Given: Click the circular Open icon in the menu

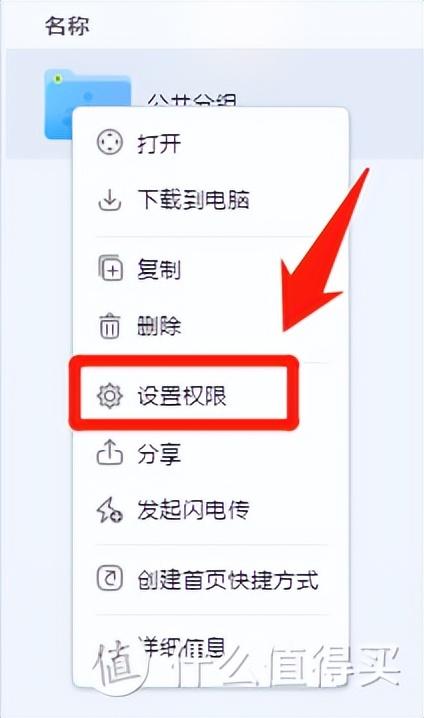Looking at the screenshot, I should click(110, 142).
